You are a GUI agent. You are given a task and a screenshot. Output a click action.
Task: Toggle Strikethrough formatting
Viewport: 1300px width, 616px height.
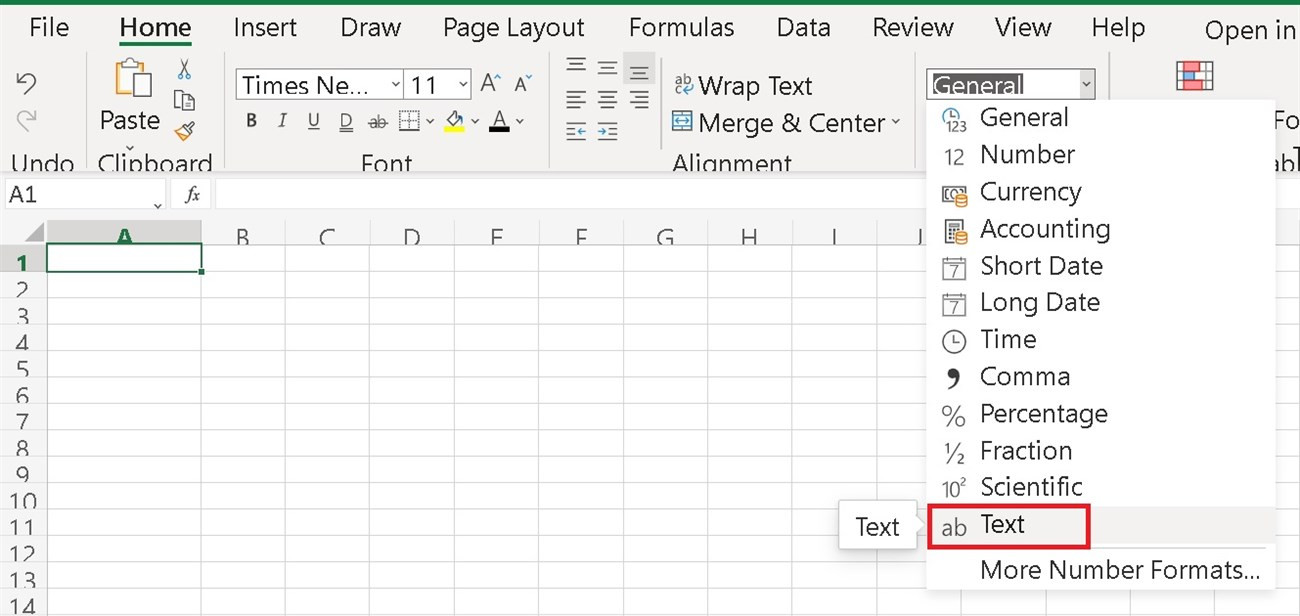click(377, 122)
